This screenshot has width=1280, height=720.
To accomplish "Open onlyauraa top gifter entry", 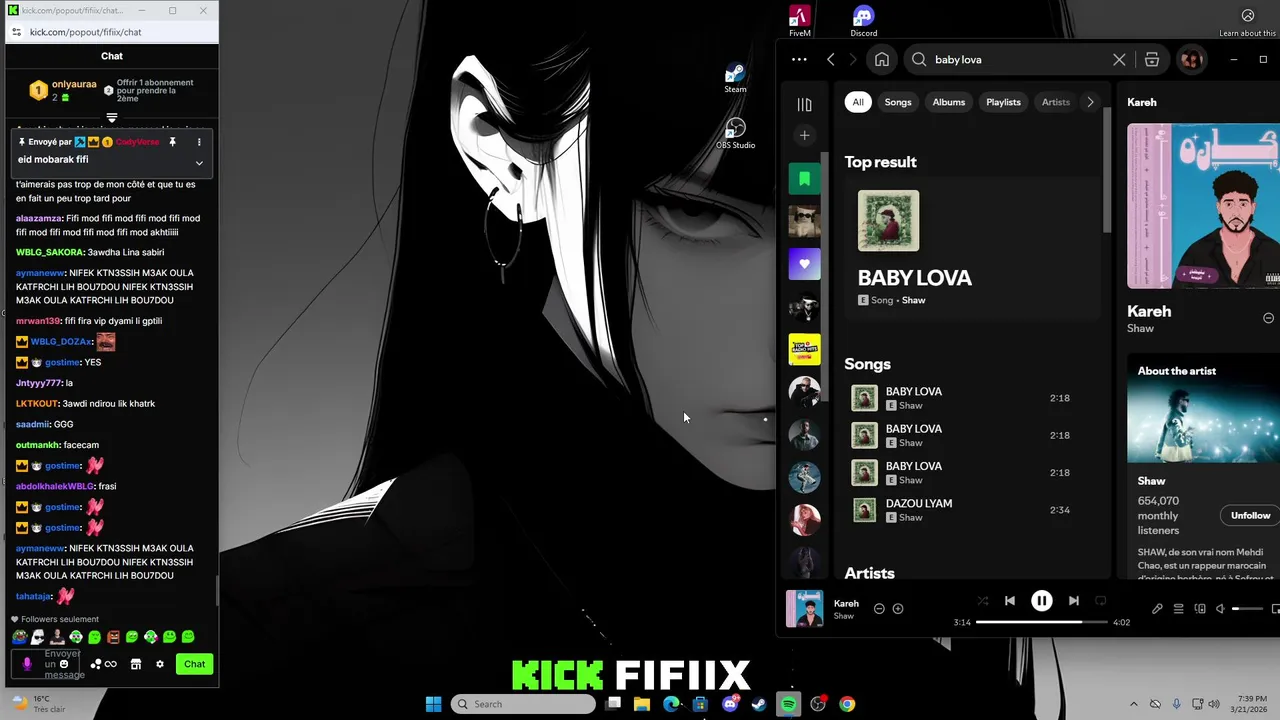I will click(63, 90).
